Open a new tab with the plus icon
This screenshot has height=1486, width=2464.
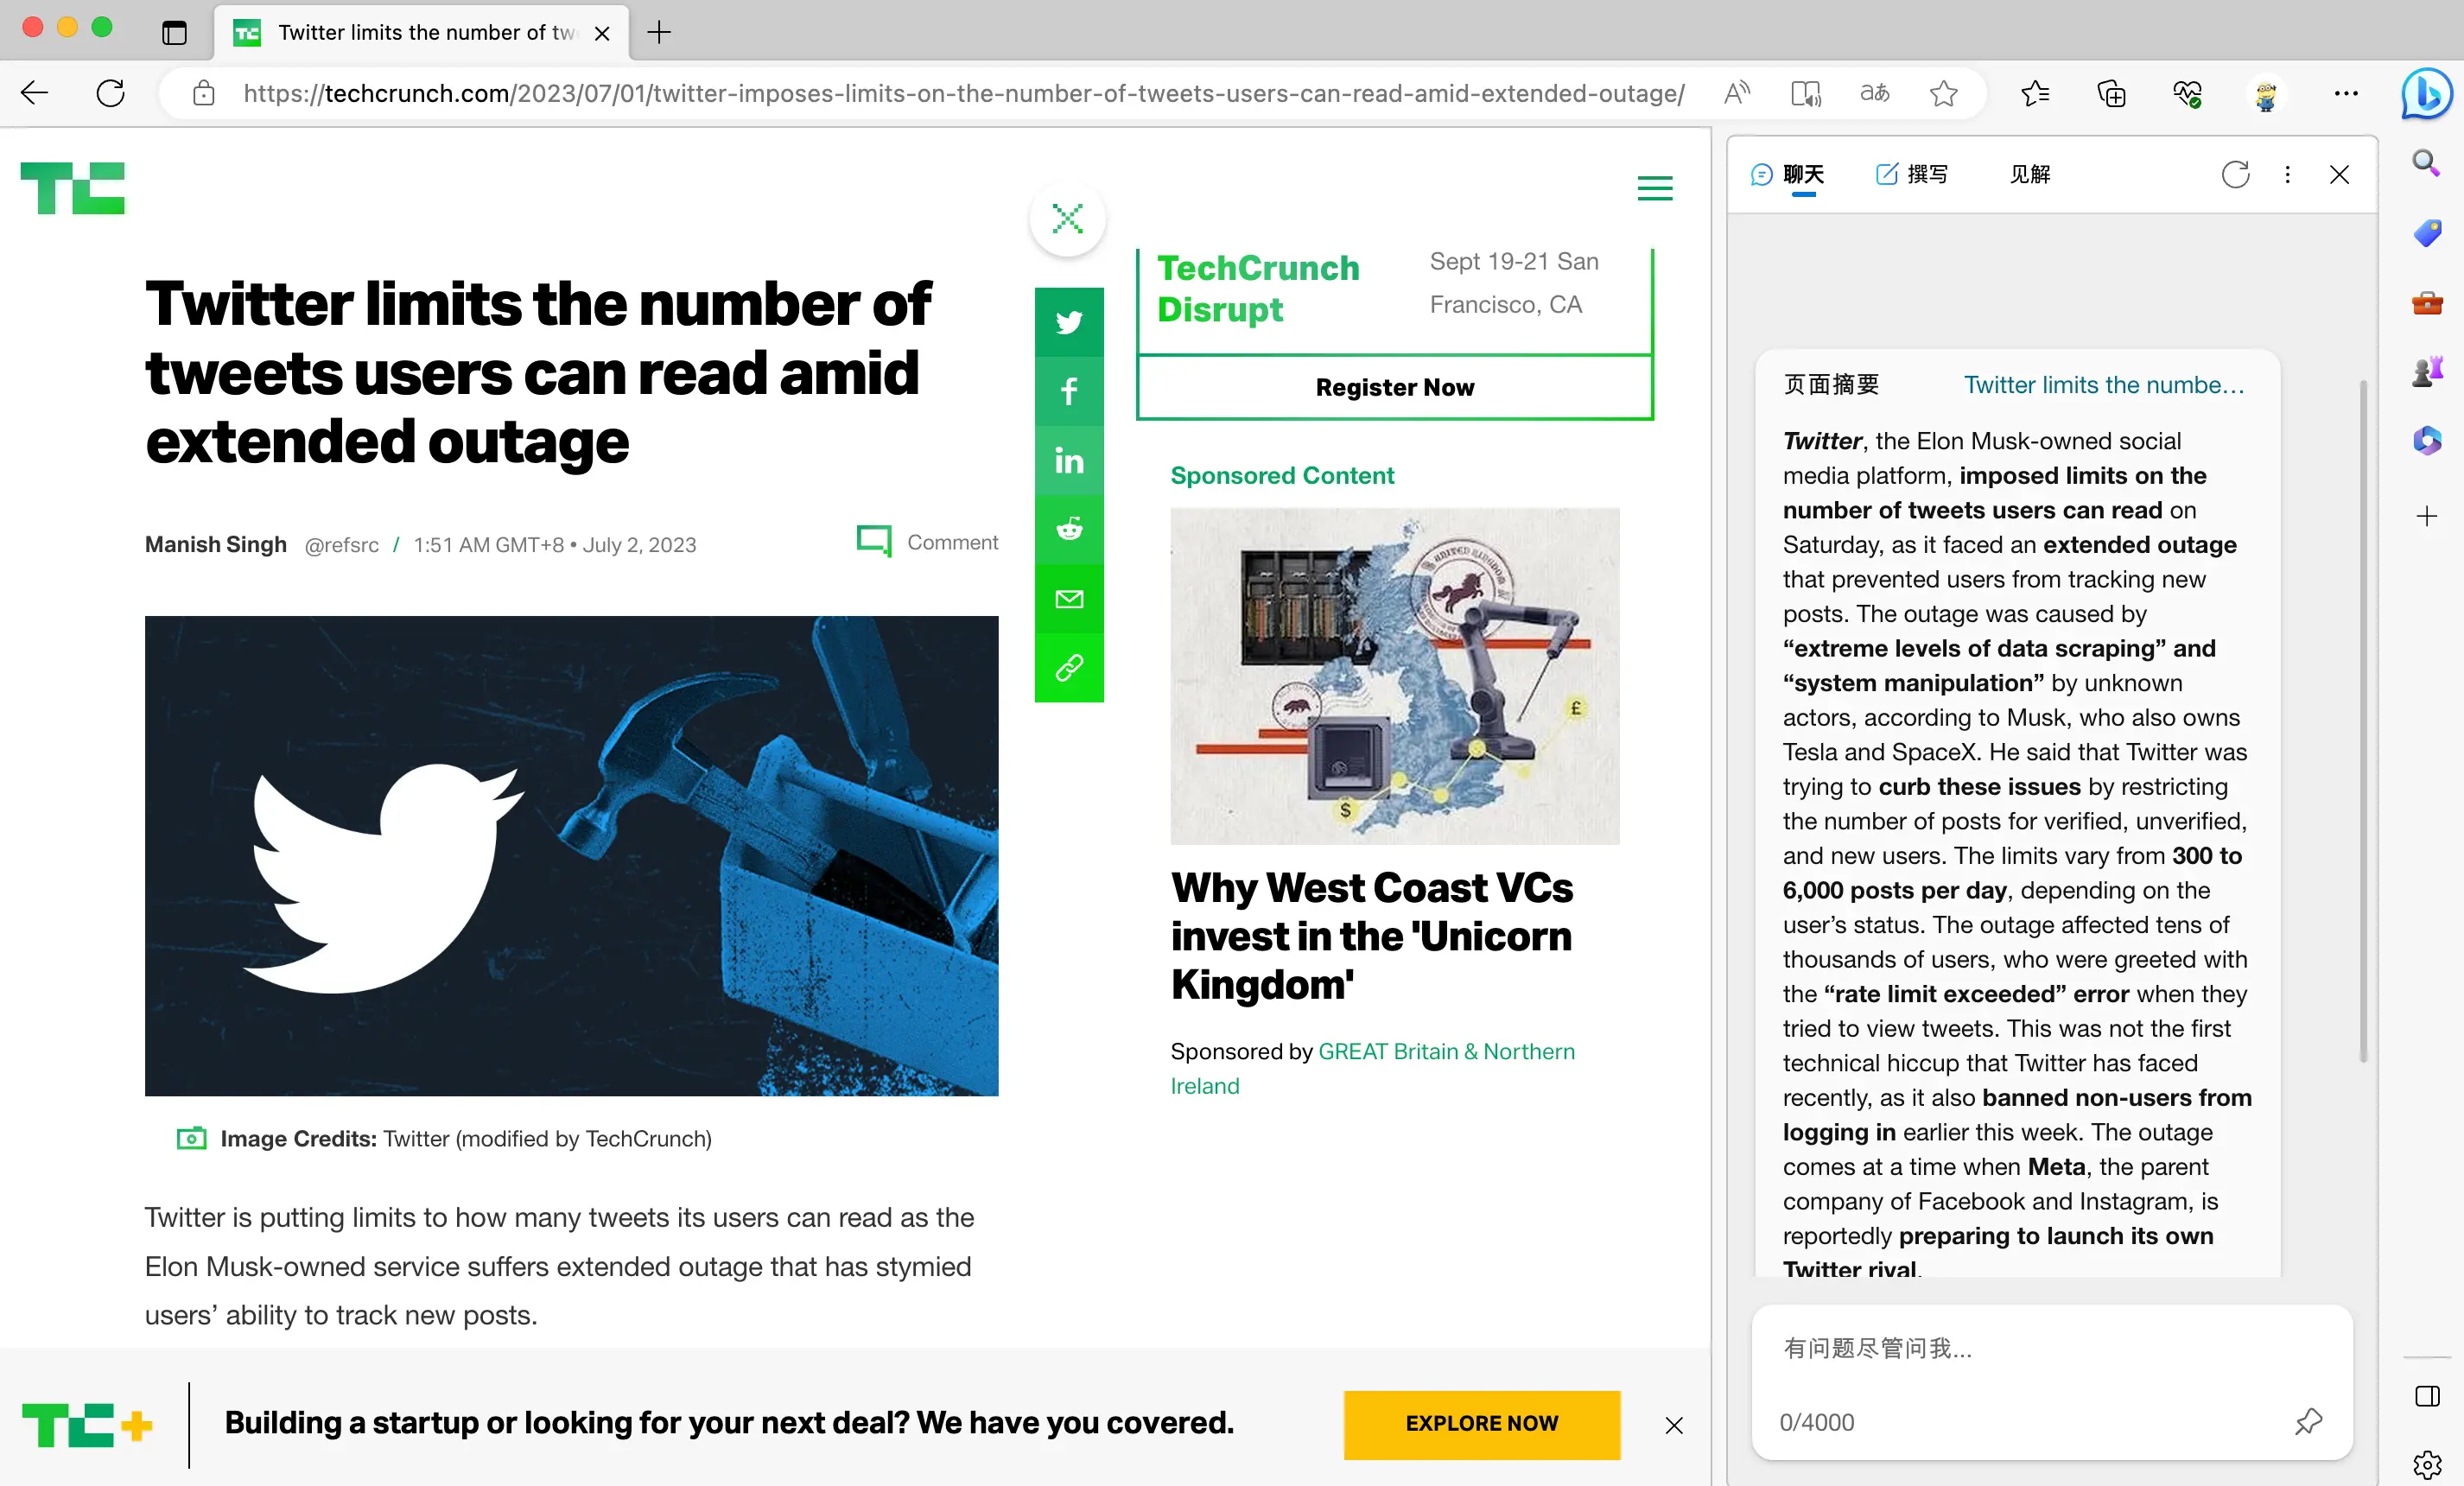pos(659,33)
